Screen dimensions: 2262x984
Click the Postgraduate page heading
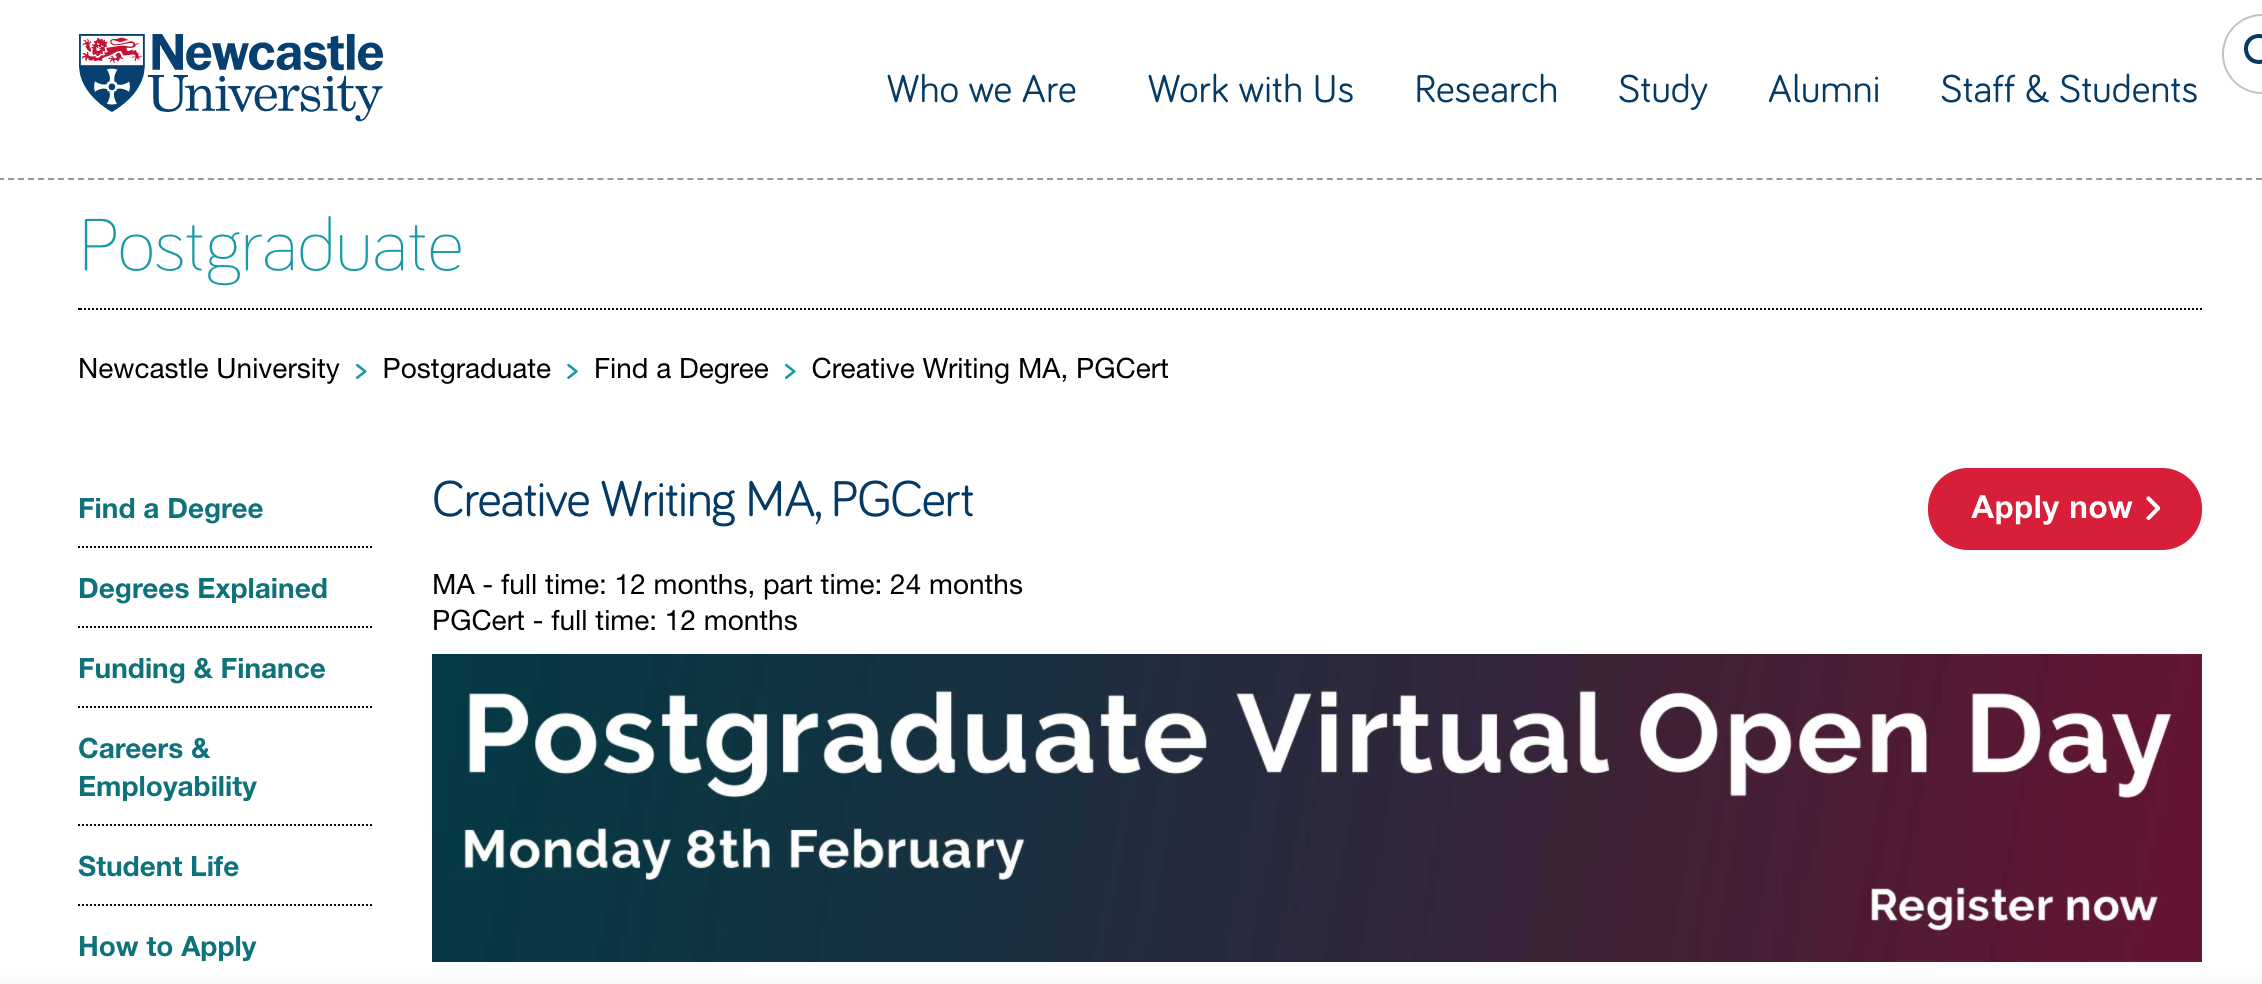click(271, 247)
